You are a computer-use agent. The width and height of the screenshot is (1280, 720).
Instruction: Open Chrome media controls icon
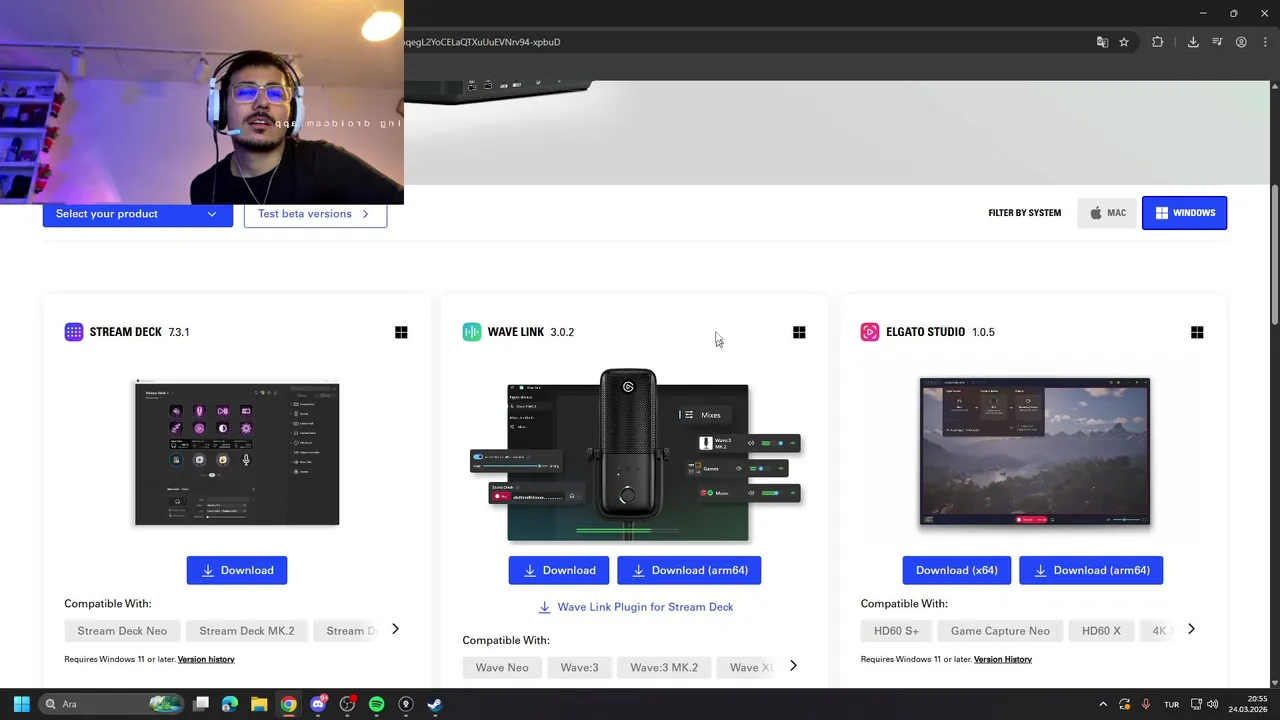[x=1217, y=42]
